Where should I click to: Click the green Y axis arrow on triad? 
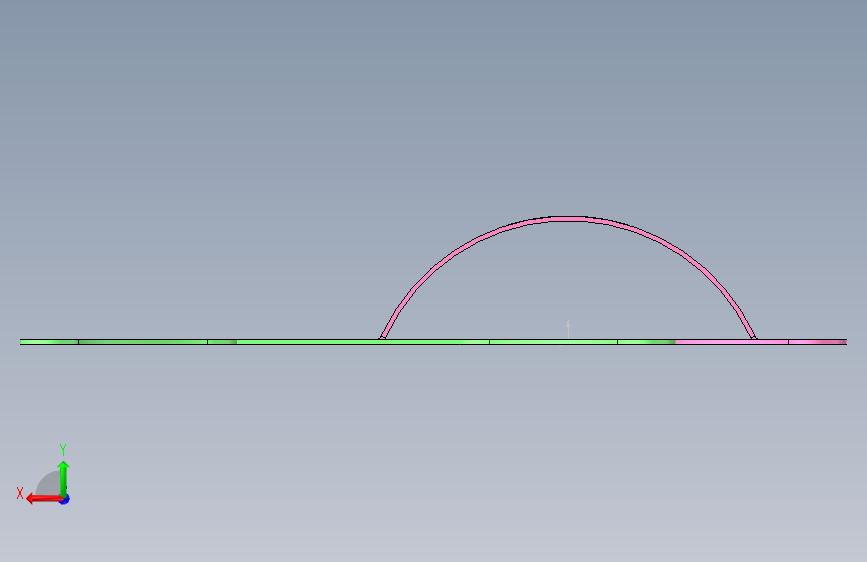(x=64, y=478)
